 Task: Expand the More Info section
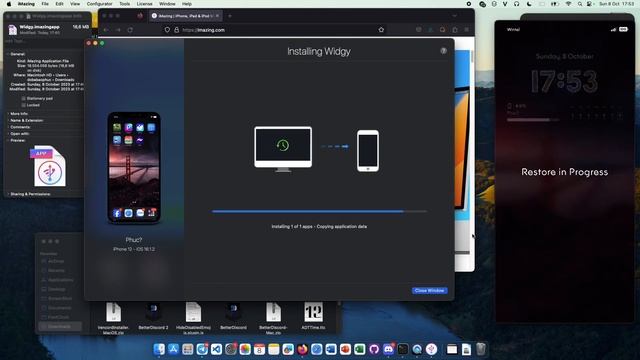8,114
